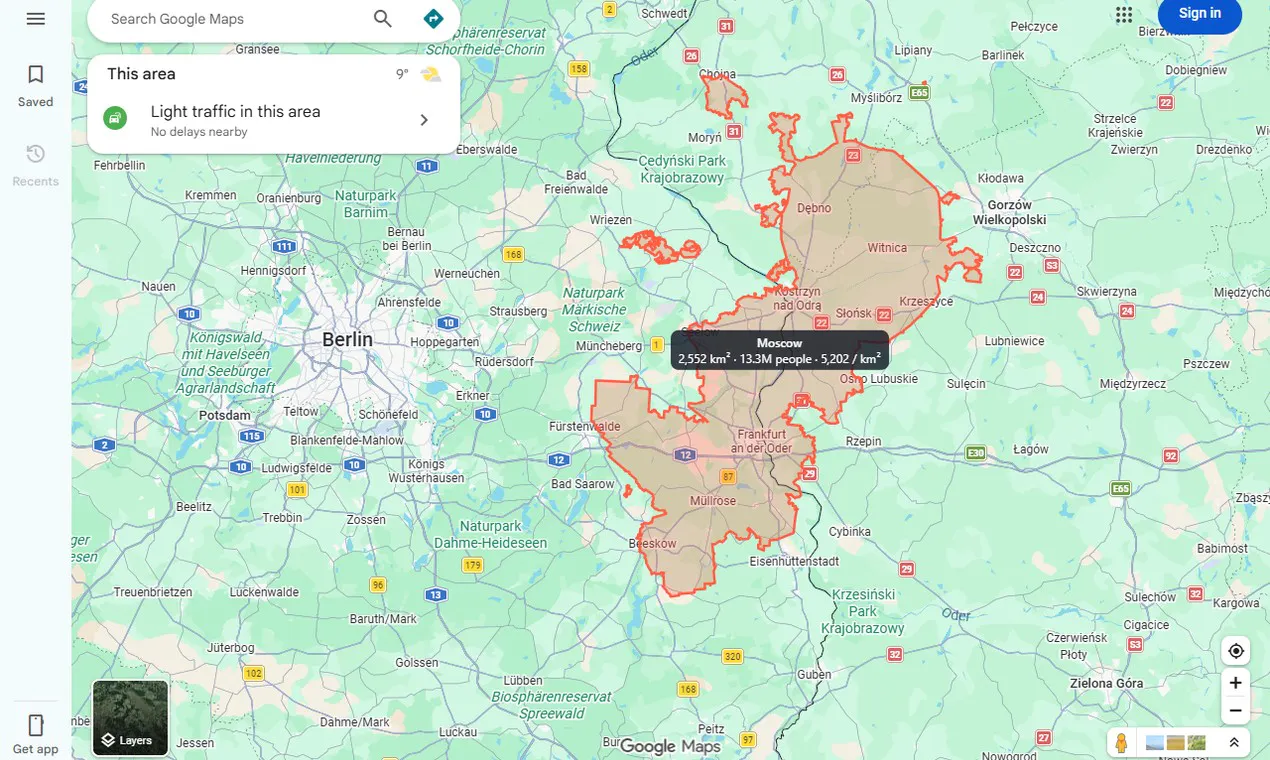The height and width of the screenshot is (760, 1270).
Task: Select the Street View pegman
Action: coord(1121,743)
